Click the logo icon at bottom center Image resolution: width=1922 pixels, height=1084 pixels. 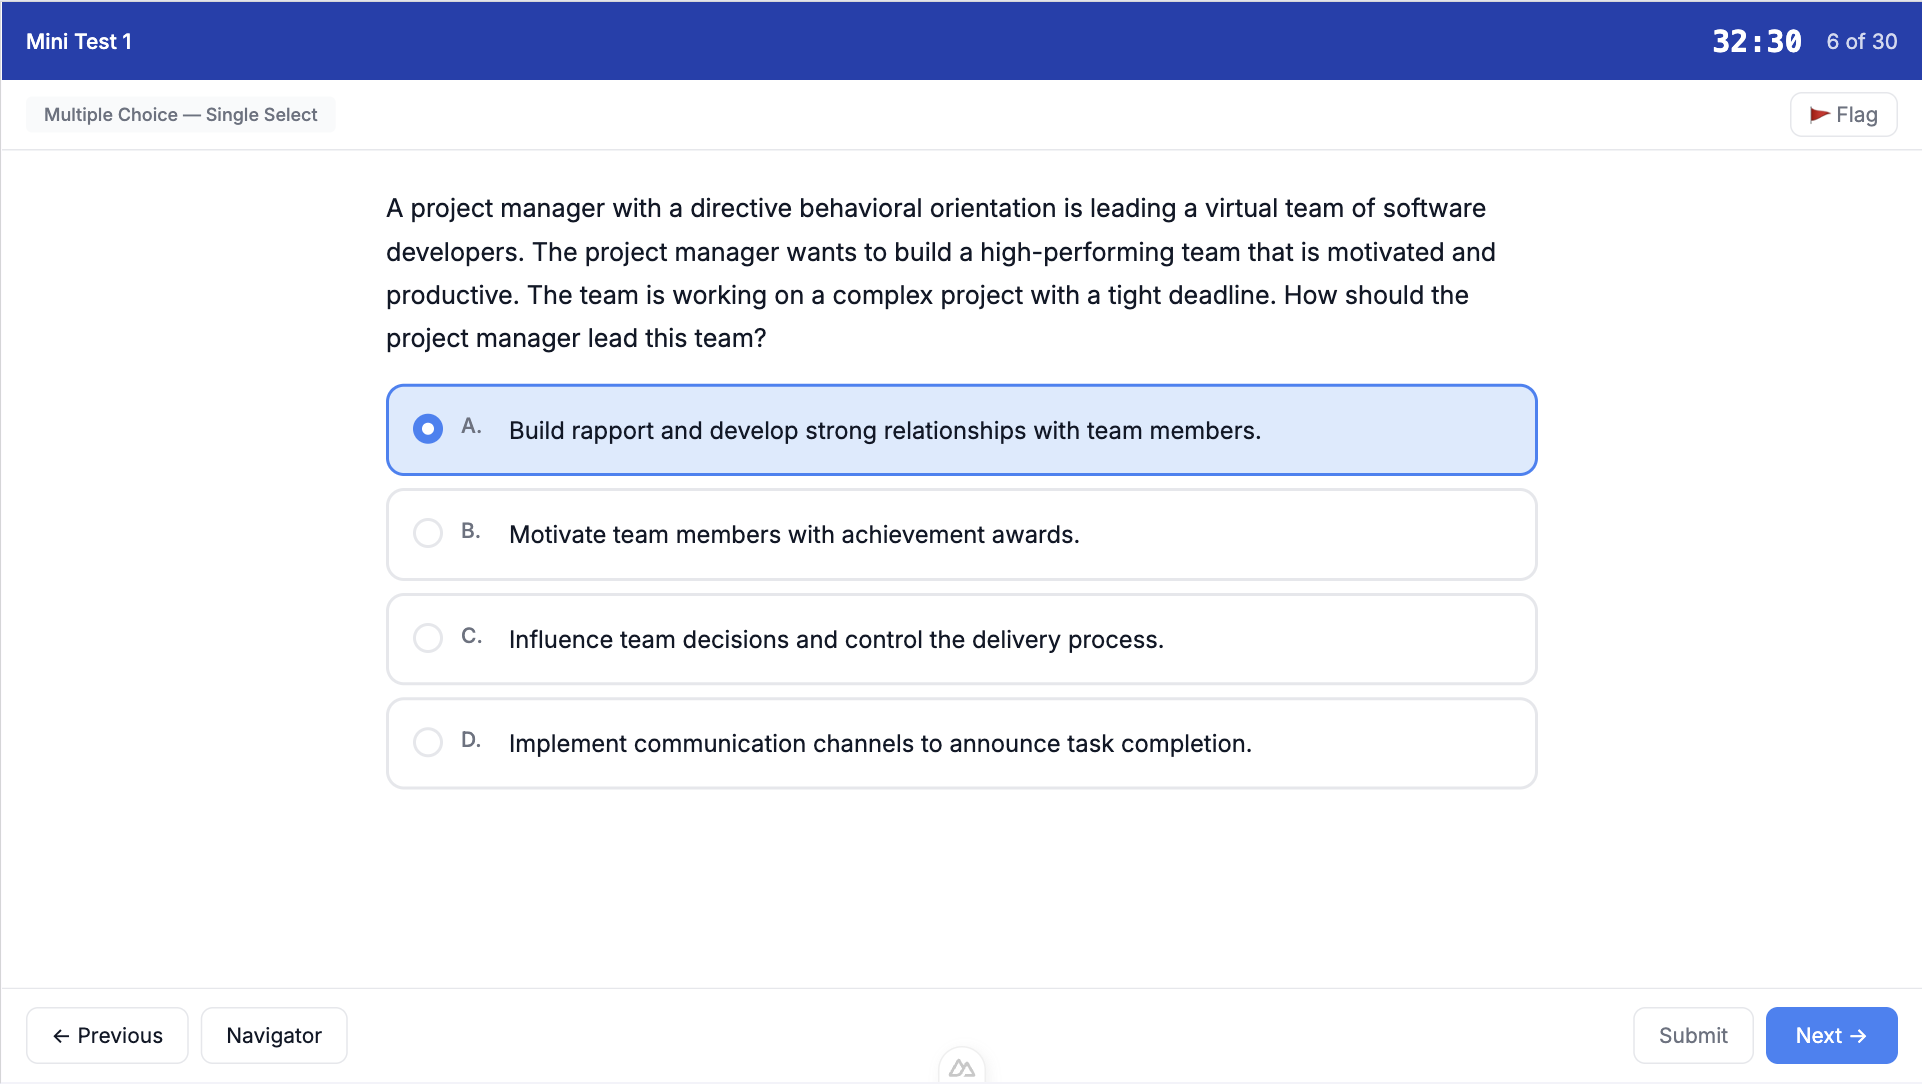tap(962, 1068)
